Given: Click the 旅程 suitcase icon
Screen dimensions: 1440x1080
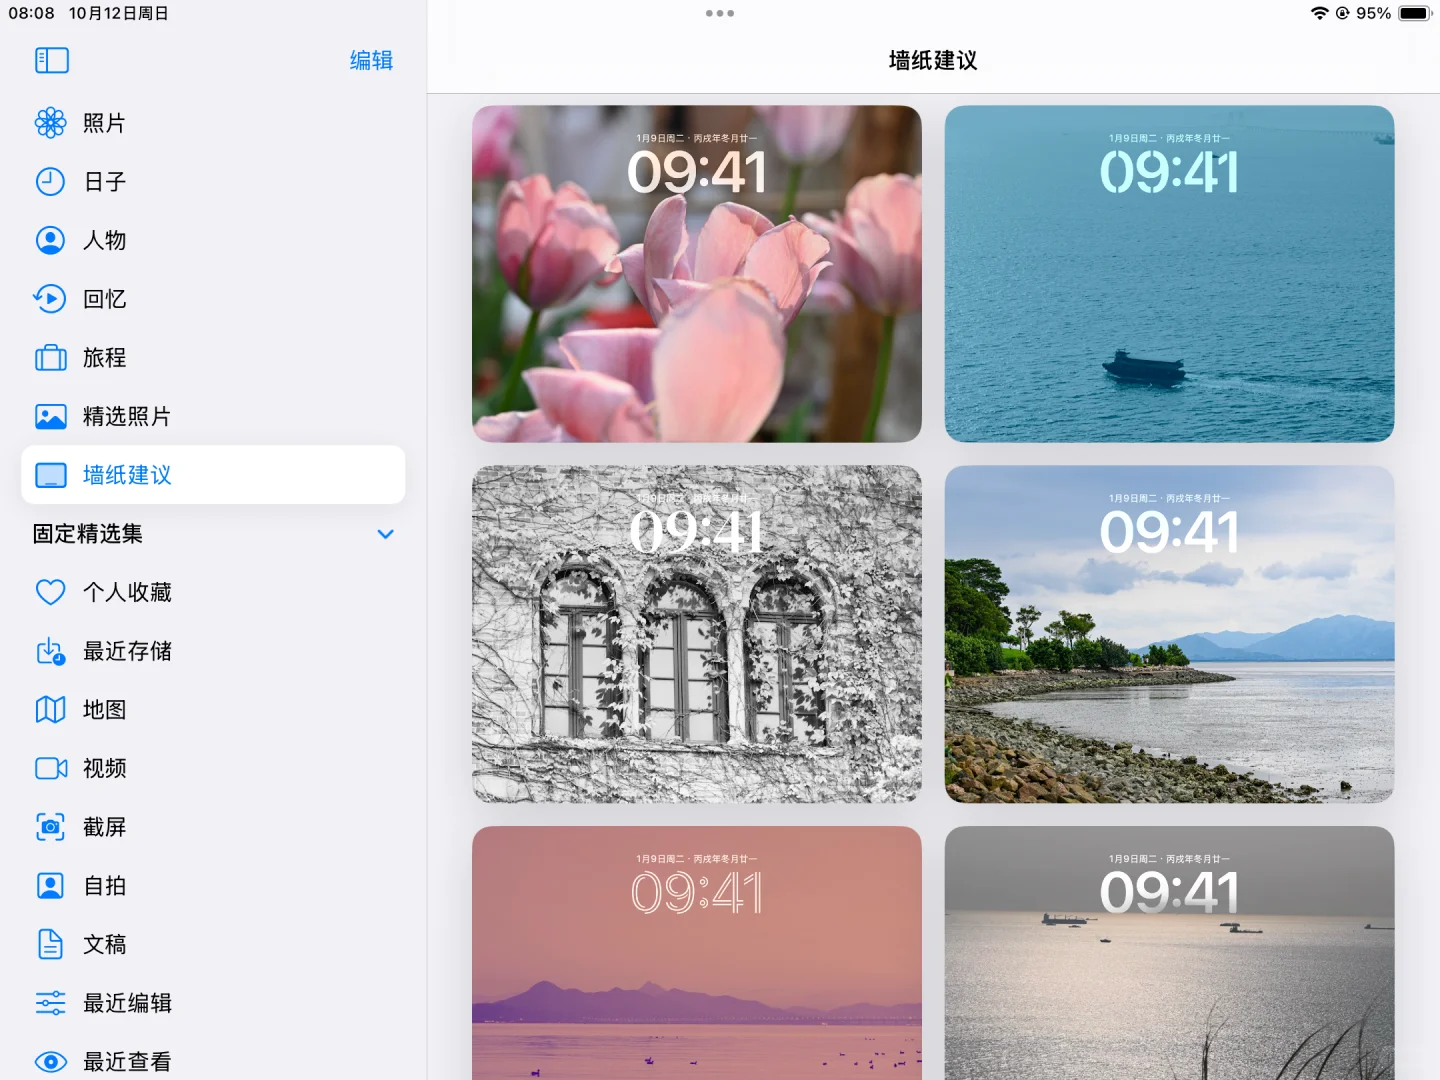Looking at the screenshot, I should 51,358.
